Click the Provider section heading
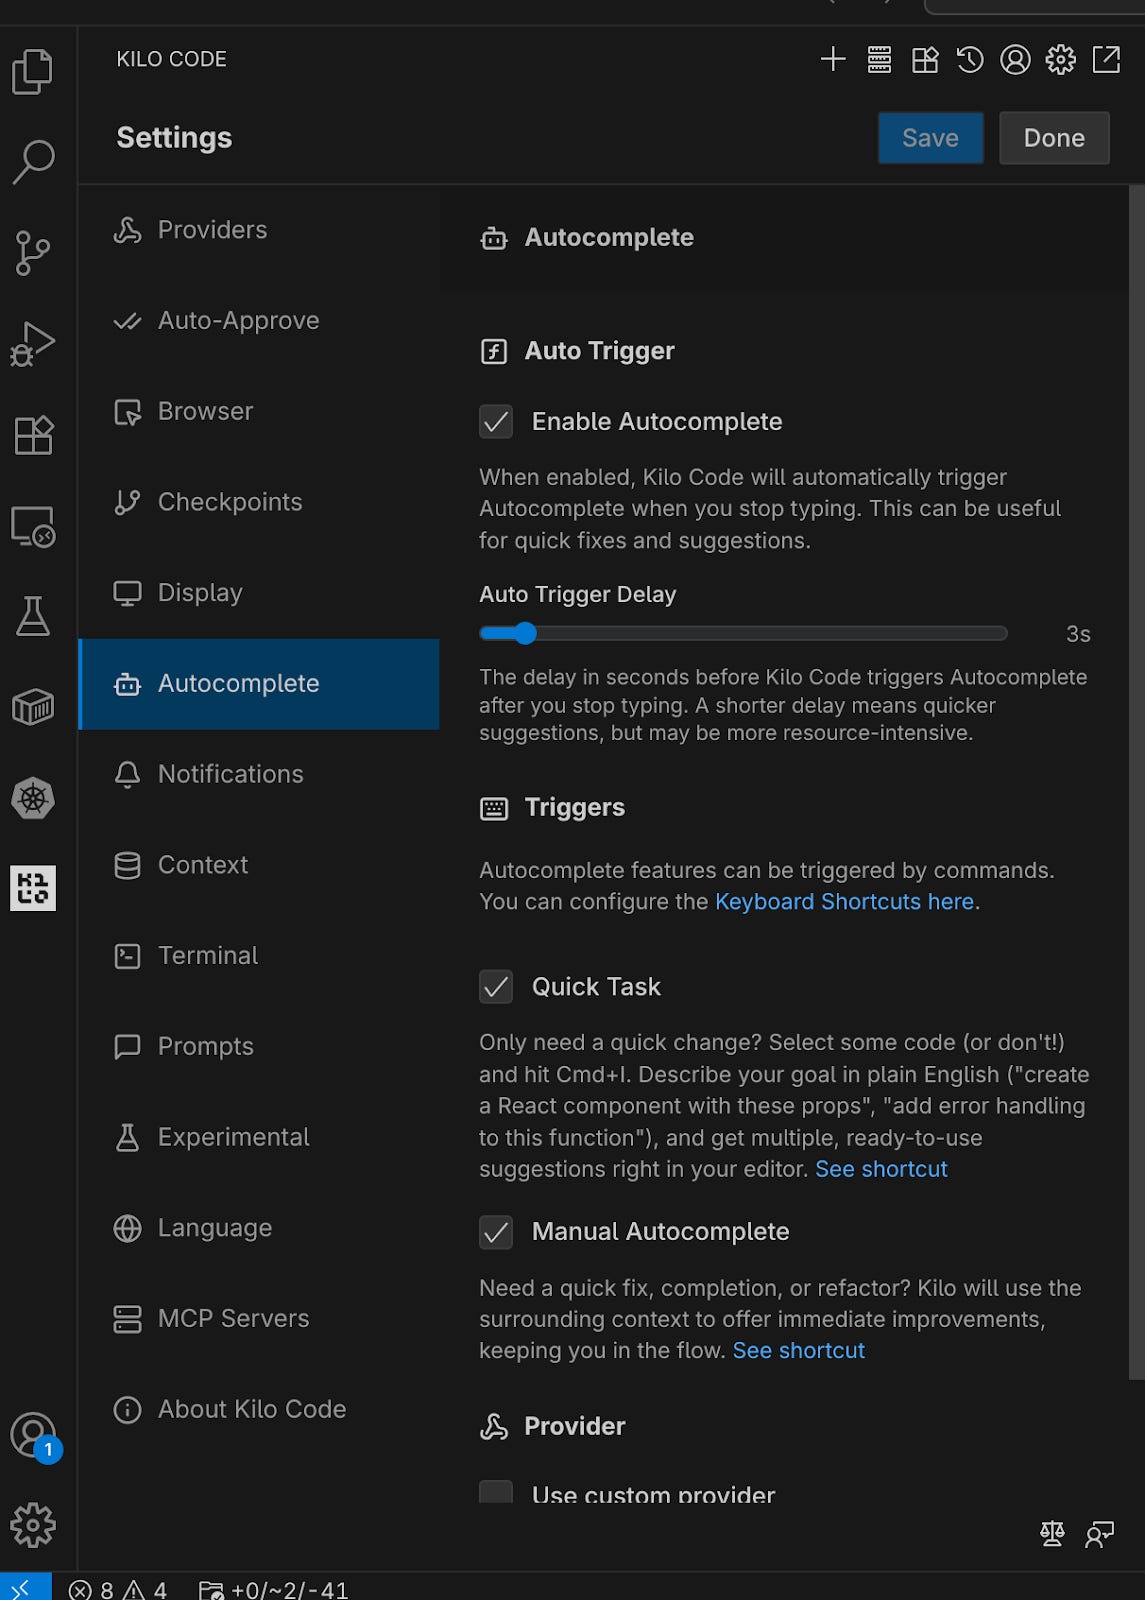1145x1600 pixels. click(x=575, y=1427)
